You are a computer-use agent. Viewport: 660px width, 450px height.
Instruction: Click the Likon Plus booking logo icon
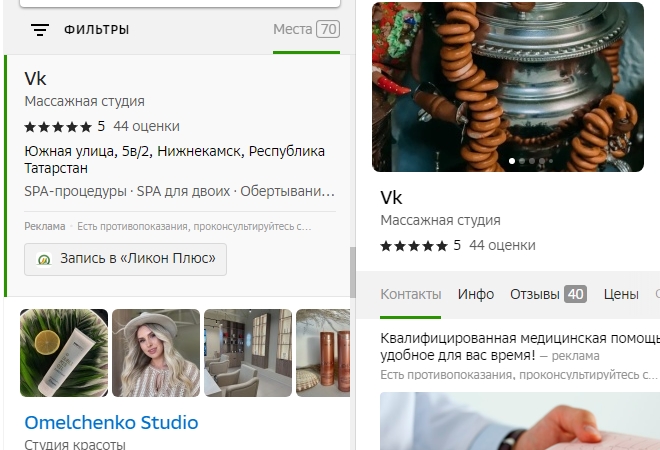point(44,259)
